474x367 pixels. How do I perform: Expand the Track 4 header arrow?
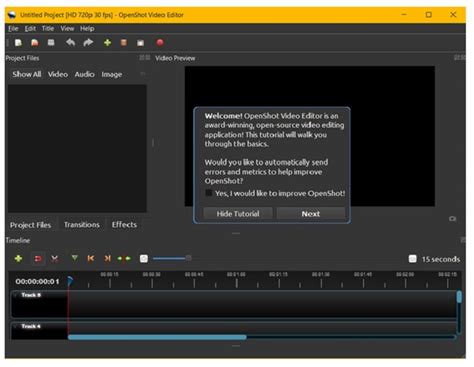pos(15,326)
